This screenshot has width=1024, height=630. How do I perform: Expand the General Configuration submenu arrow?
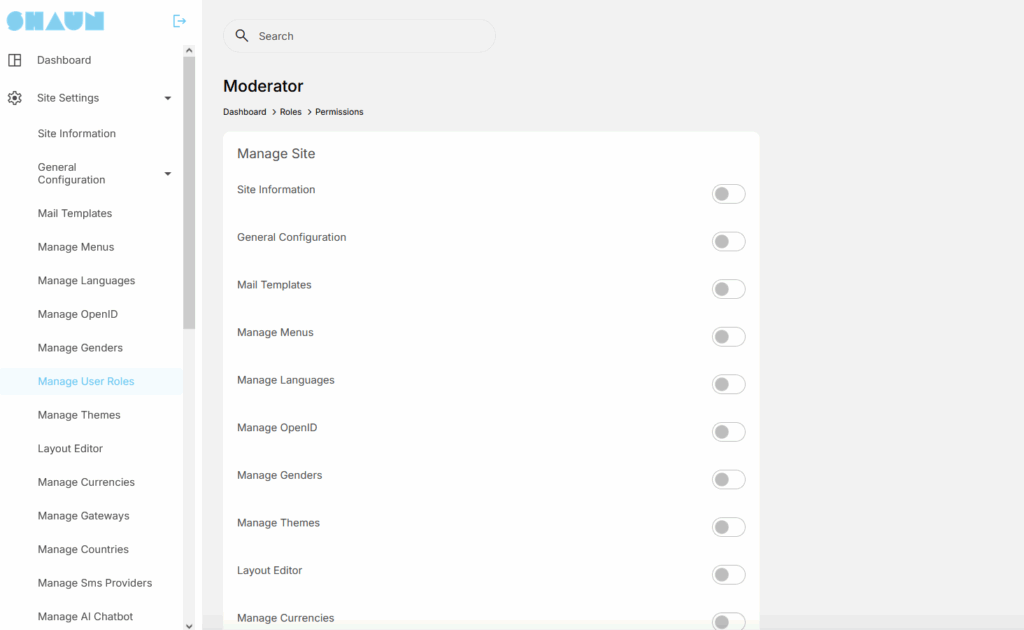[168, 174]
